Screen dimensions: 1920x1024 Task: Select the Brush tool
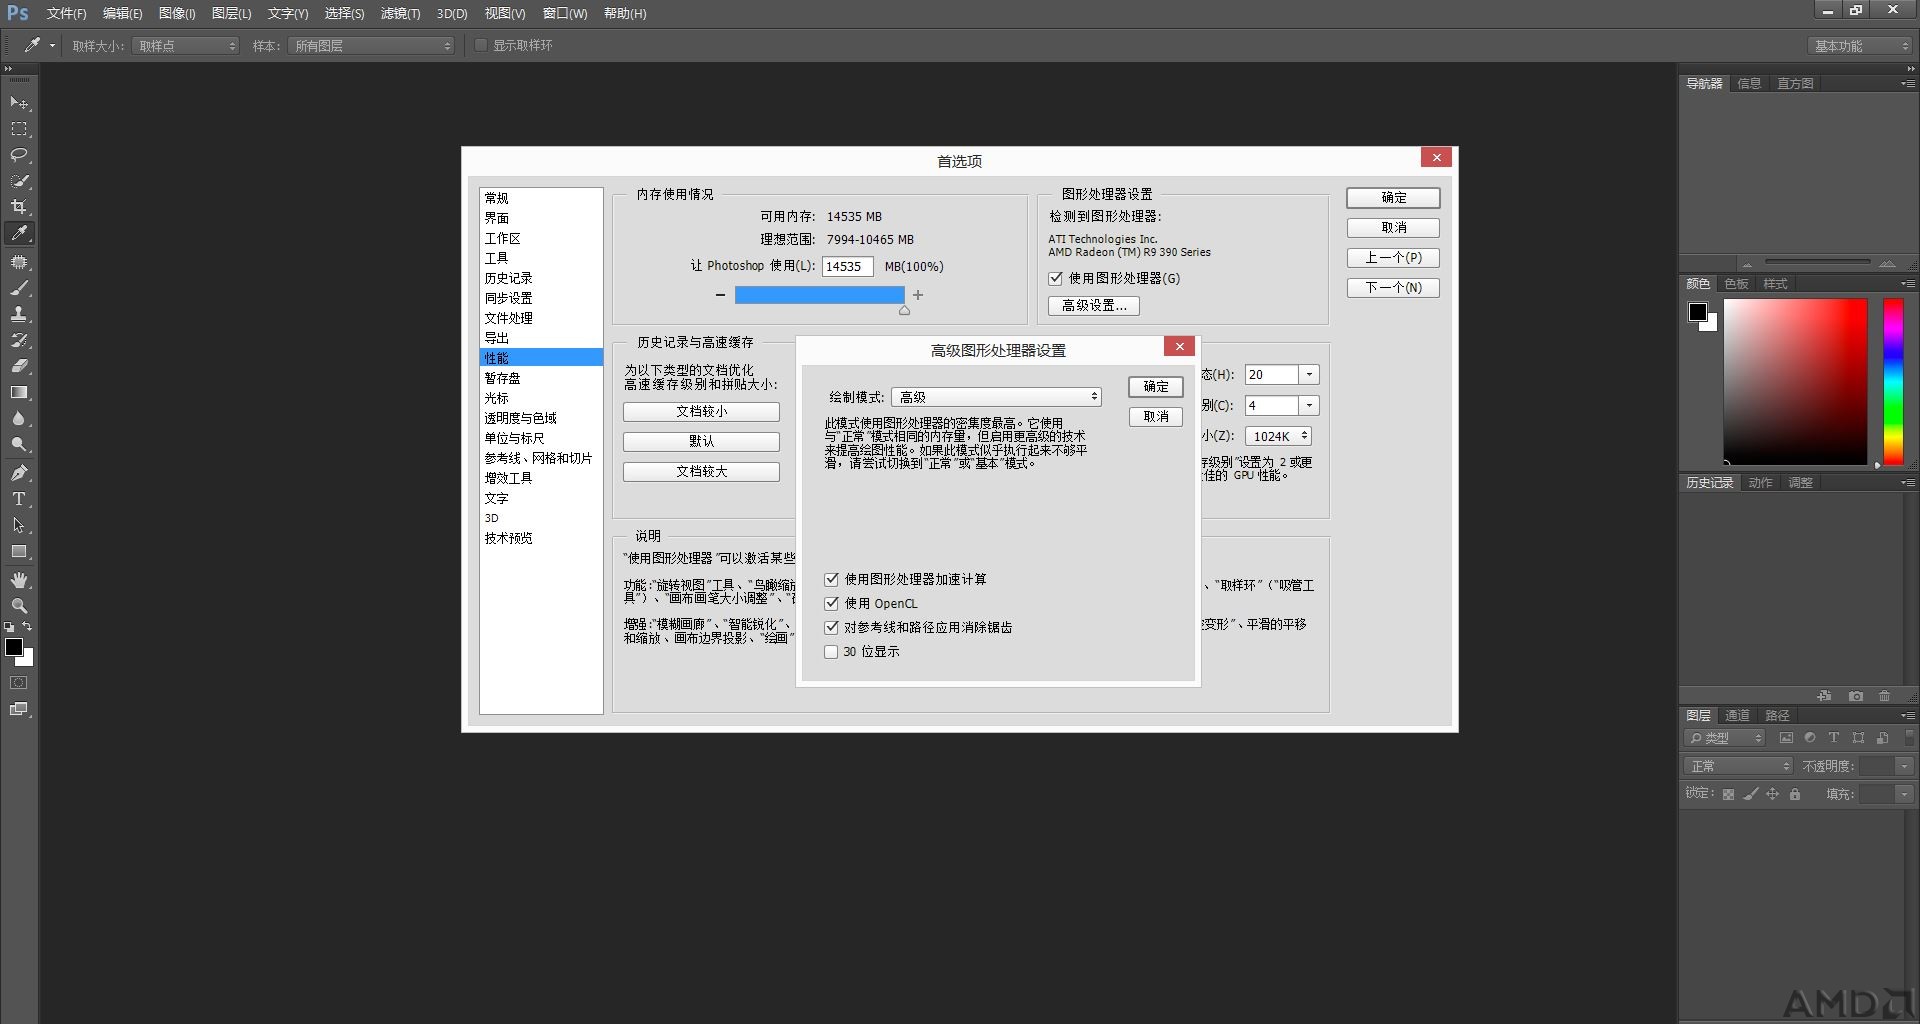tap(19, 288)
